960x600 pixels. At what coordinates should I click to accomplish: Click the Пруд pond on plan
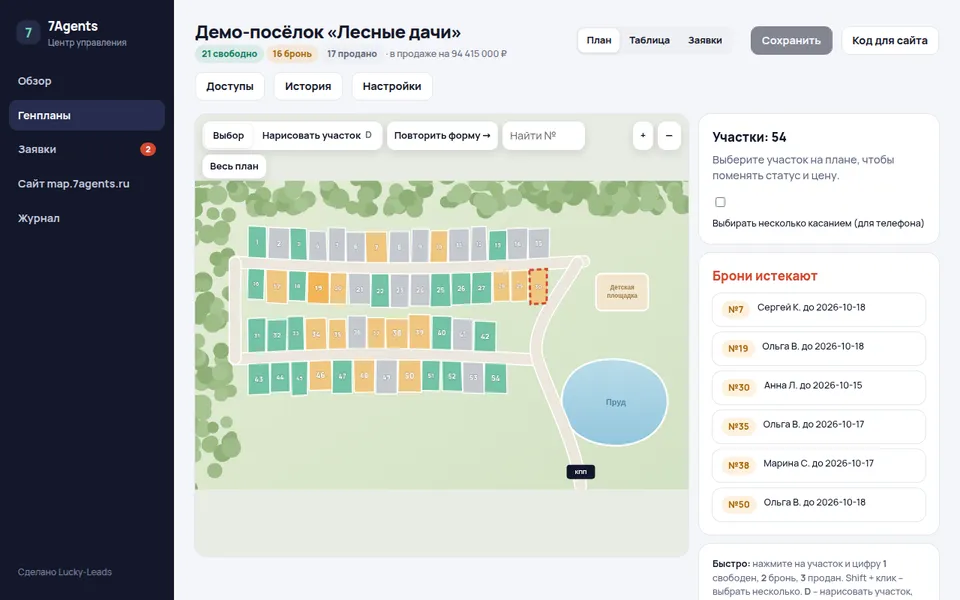615,402
